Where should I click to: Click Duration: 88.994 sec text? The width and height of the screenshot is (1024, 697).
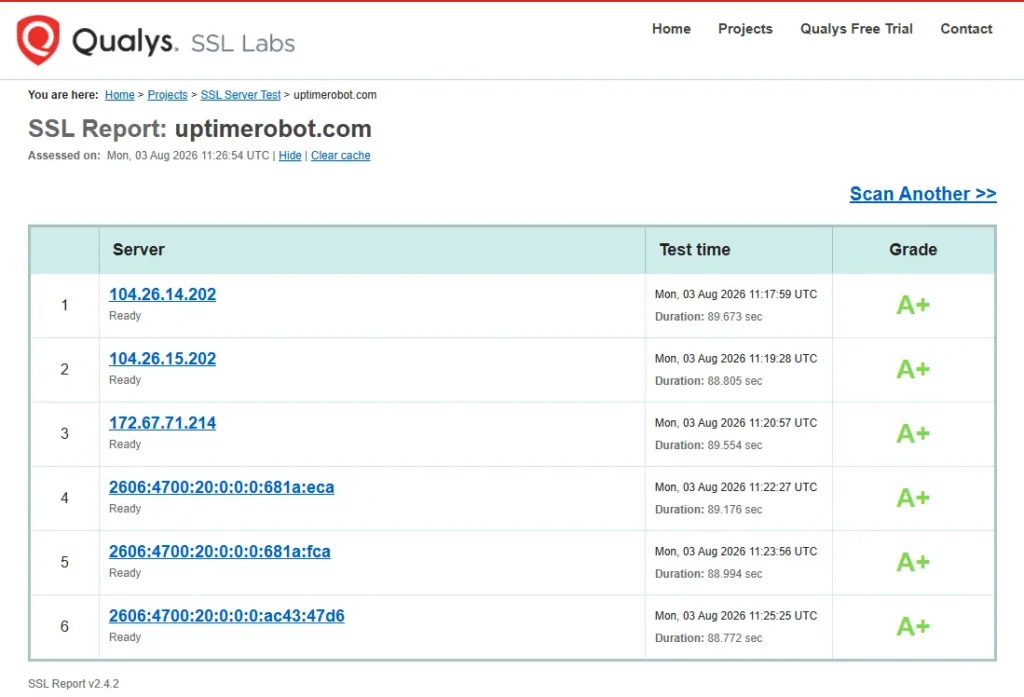[x=709, y=574]
